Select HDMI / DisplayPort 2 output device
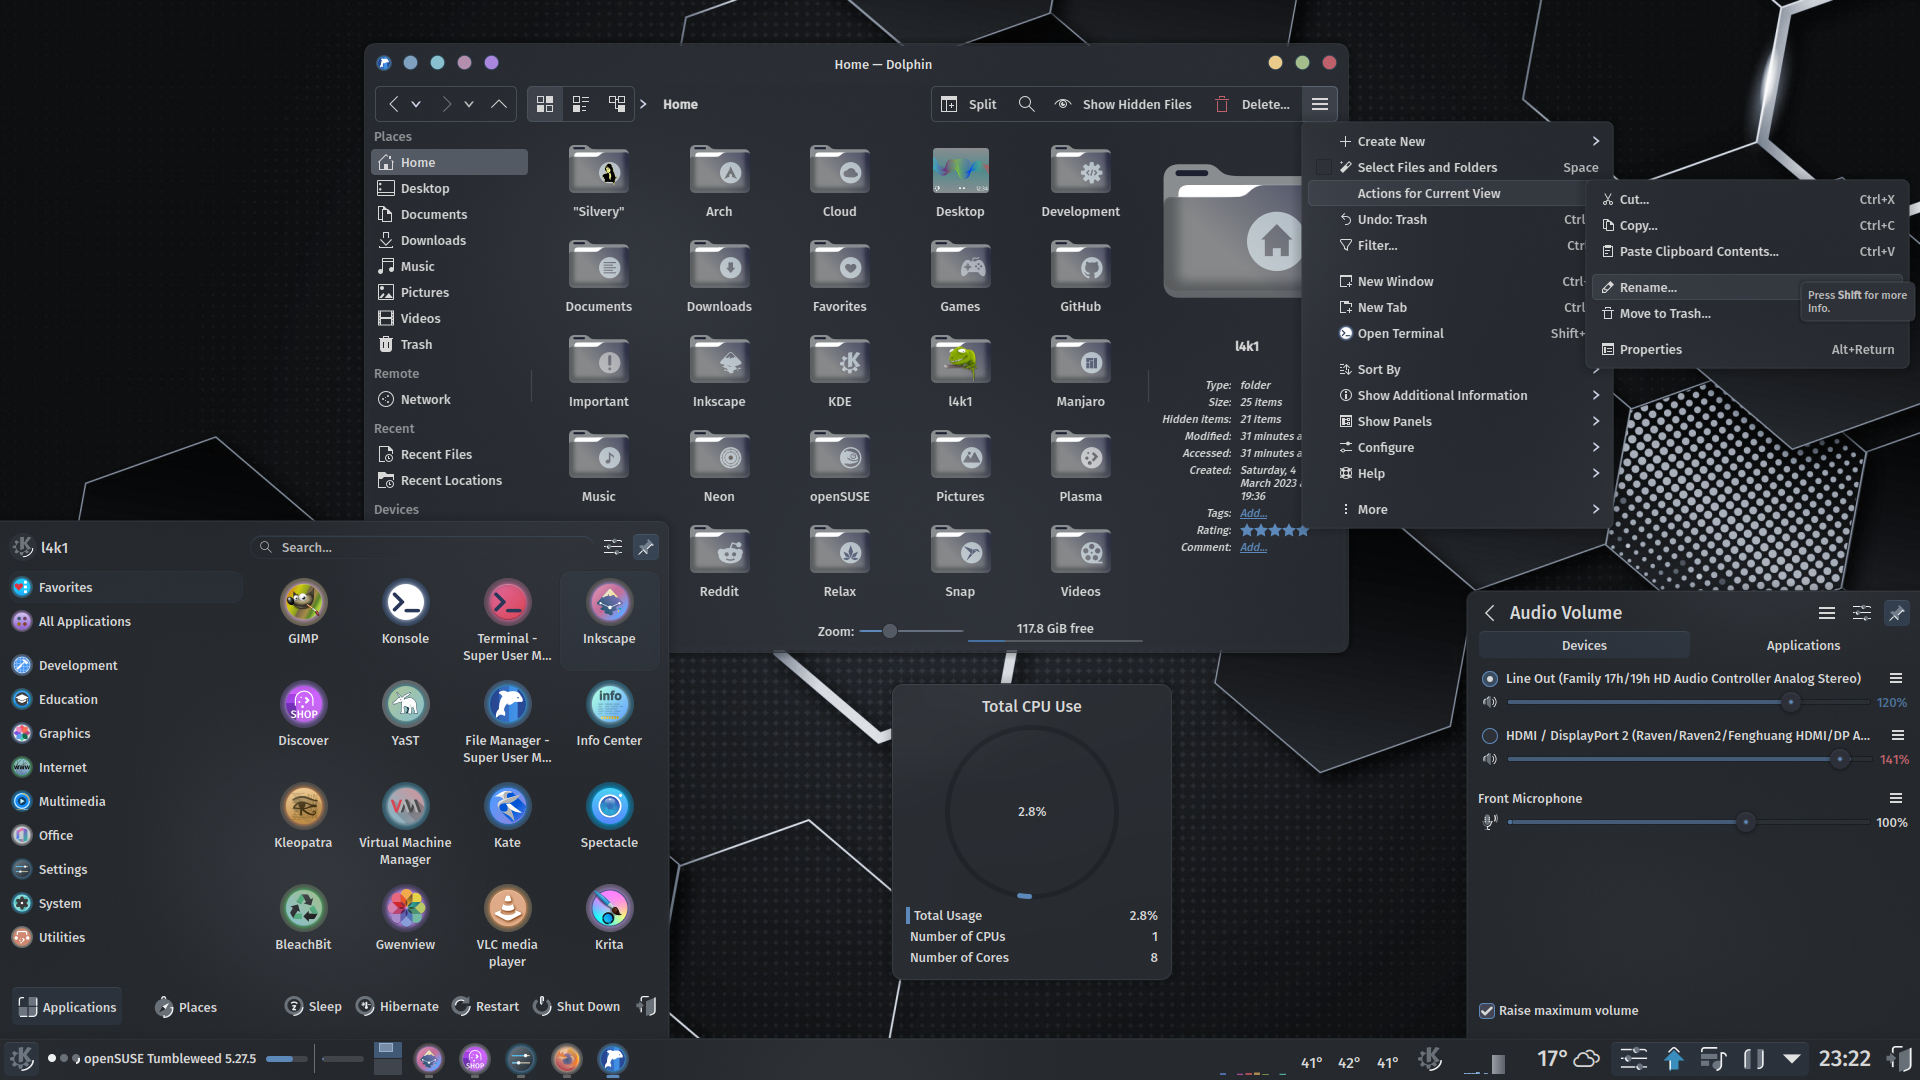 1490,736
